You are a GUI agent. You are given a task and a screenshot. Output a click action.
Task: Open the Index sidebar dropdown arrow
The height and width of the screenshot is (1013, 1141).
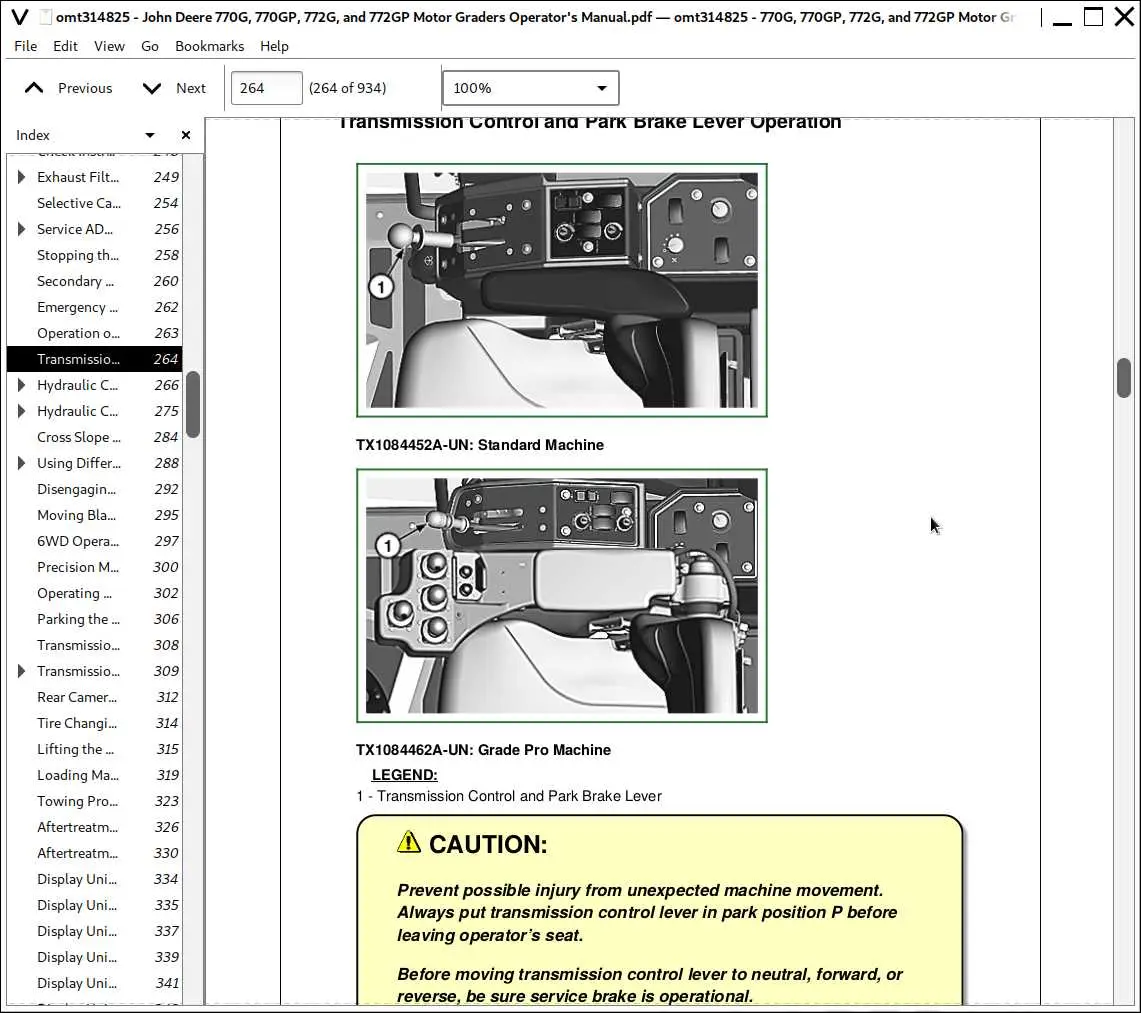(150, 135)
